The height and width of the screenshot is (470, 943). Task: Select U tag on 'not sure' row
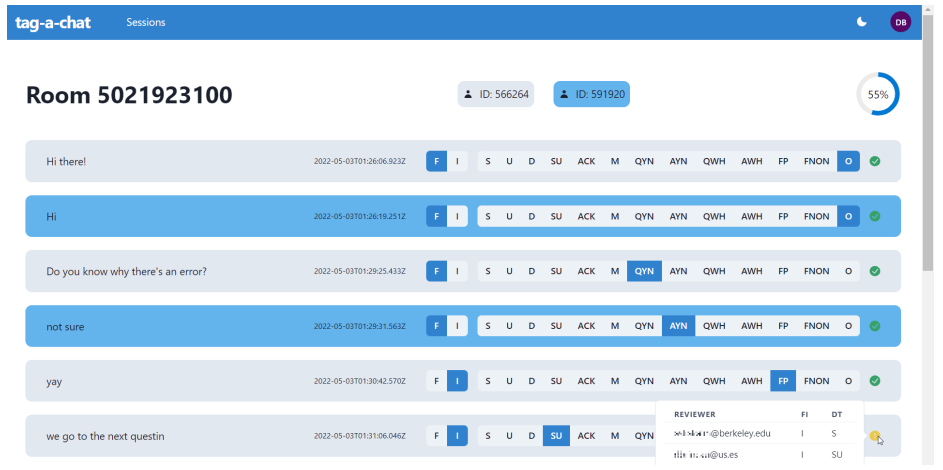click(x=509, y=326)
